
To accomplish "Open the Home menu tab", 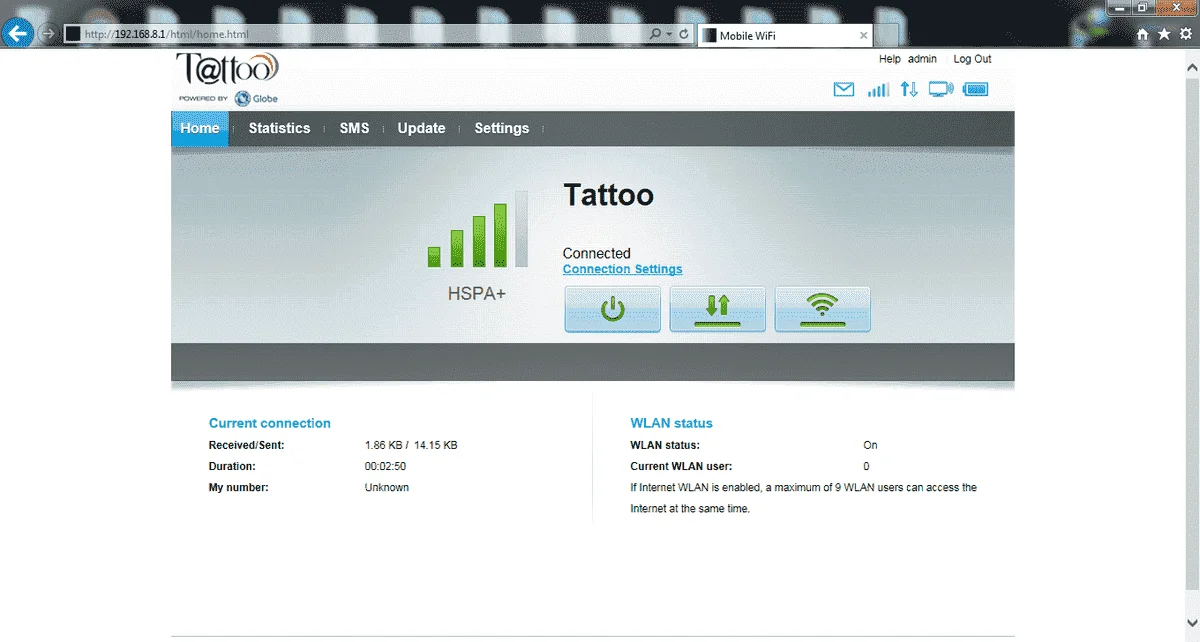I will [x=200, y=129].
